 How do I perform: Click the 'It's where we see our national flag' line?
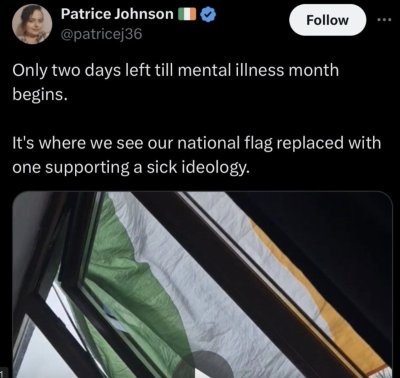[x=196, y=143]
